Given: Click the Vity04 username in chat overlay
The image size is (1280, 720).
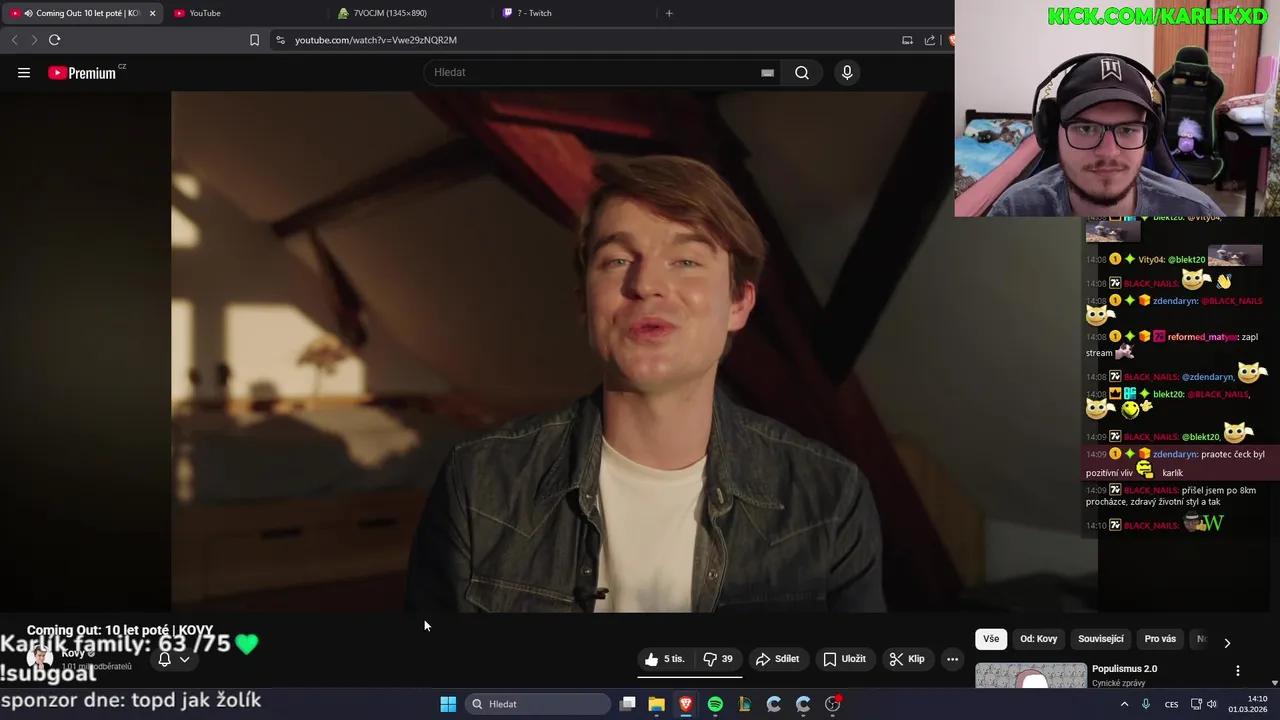Looking at the screenshot, I should point(1151,259).
